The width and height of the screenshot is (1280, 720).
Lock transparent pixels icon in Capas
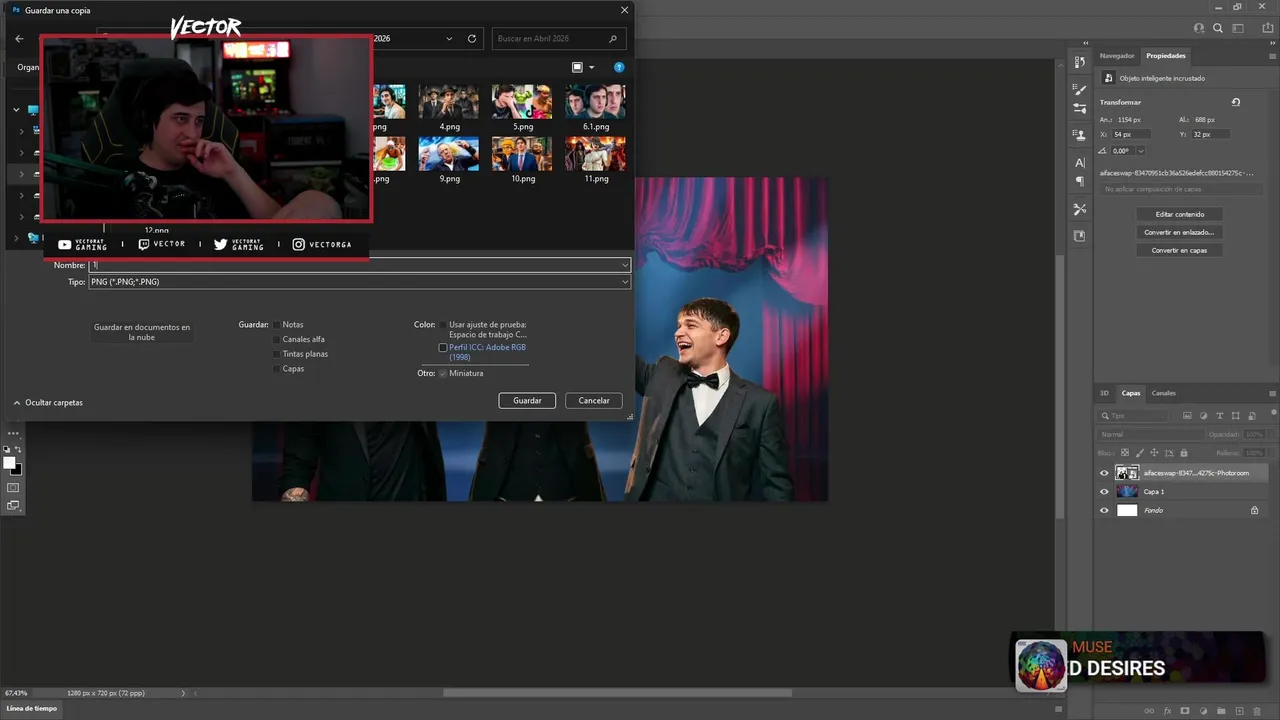click(x=1124, y=453)
